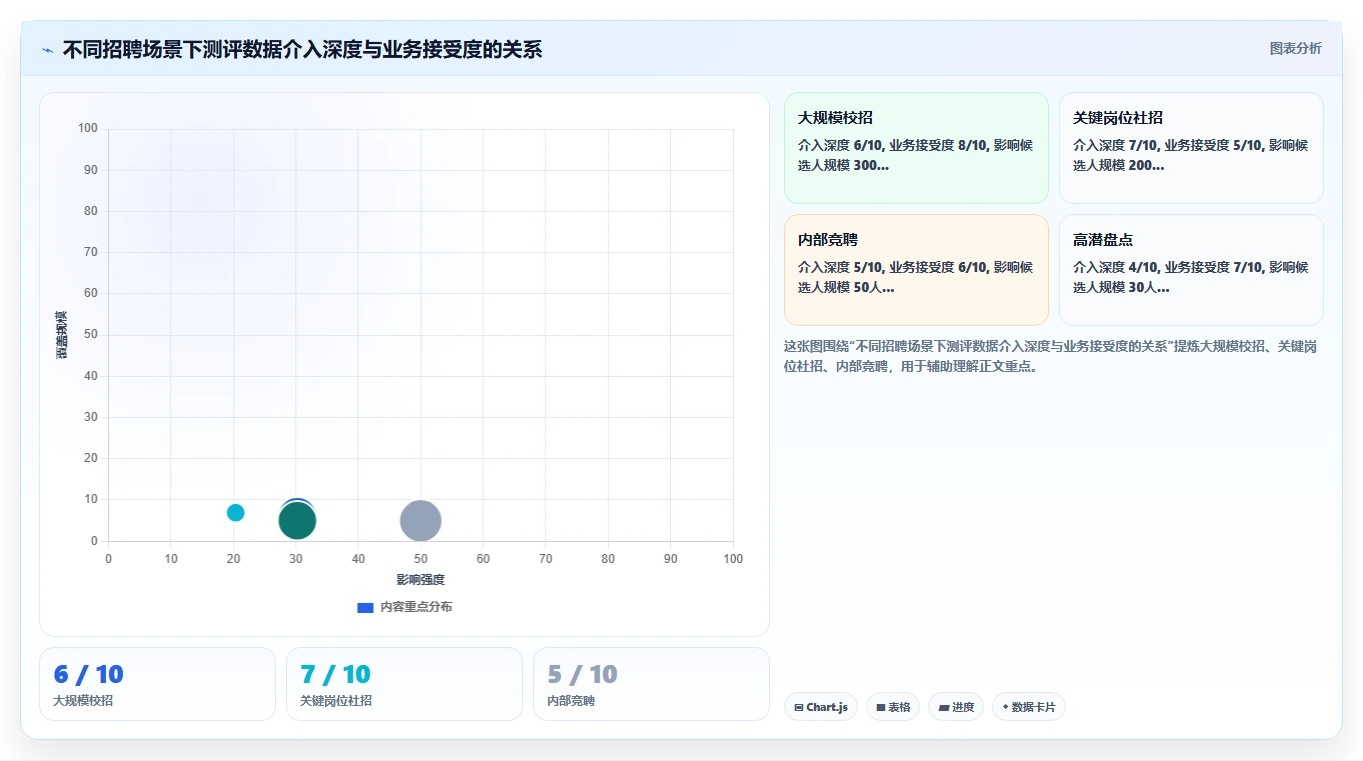Select the 5 / 10 内部竞聘 stat card
Screen dimensions: 1363x761
point(651,684)
